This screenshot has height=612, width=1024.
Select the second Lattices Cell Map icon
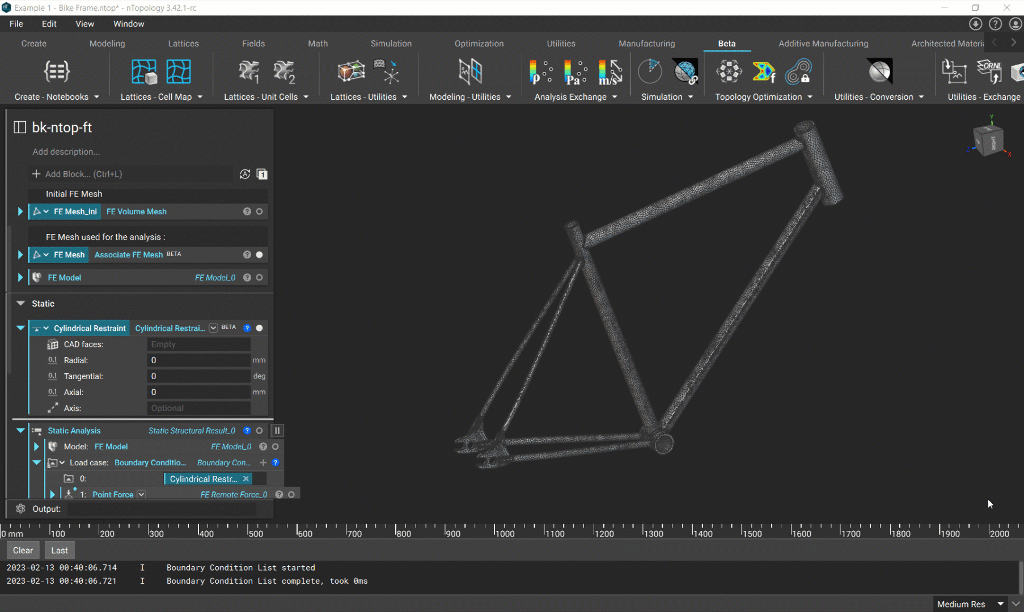(178, 72)
